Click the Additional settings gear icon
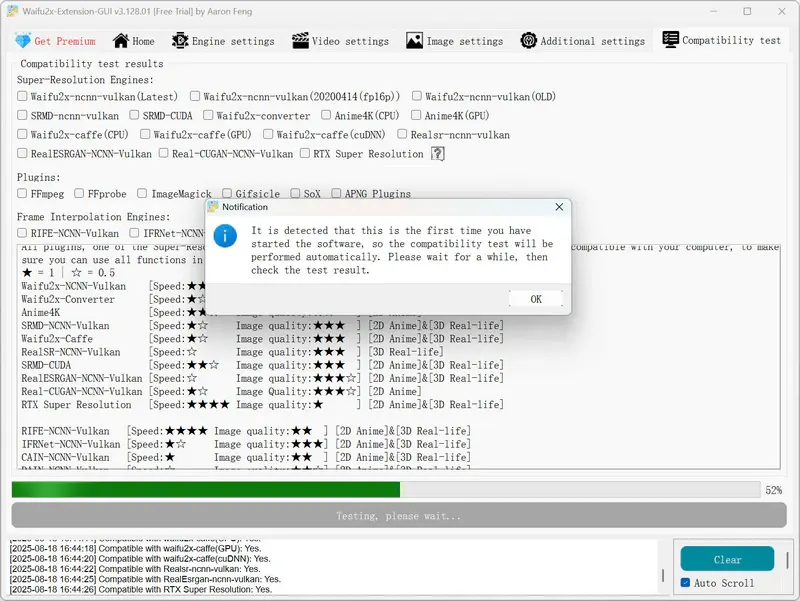This screenshot has width=800, height=601. pos(528,41)
